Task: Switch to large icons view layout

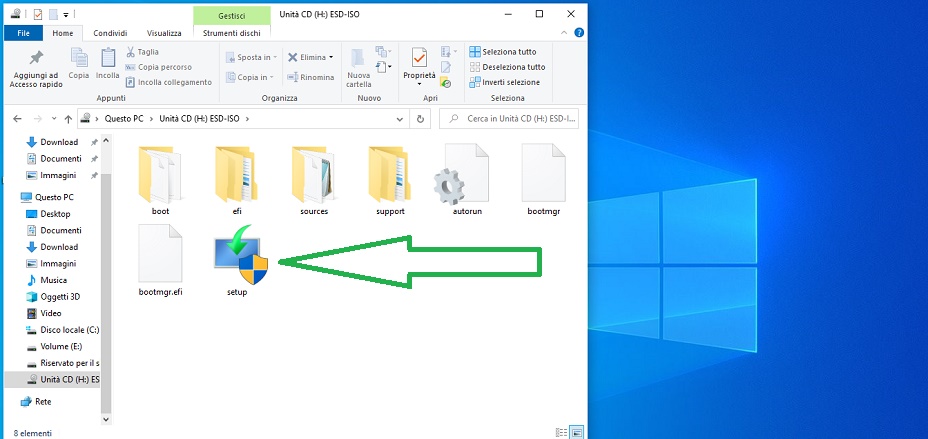Action: [577, 432]
